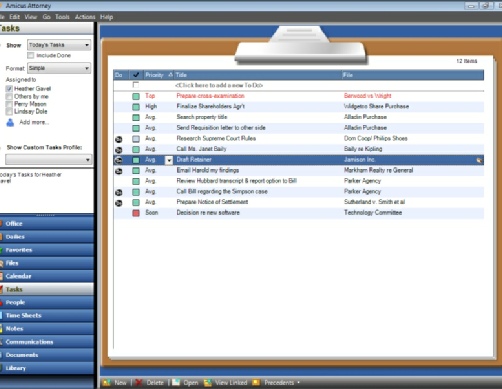
Task: Go to Calendar module
Action: tap(47, 276)
